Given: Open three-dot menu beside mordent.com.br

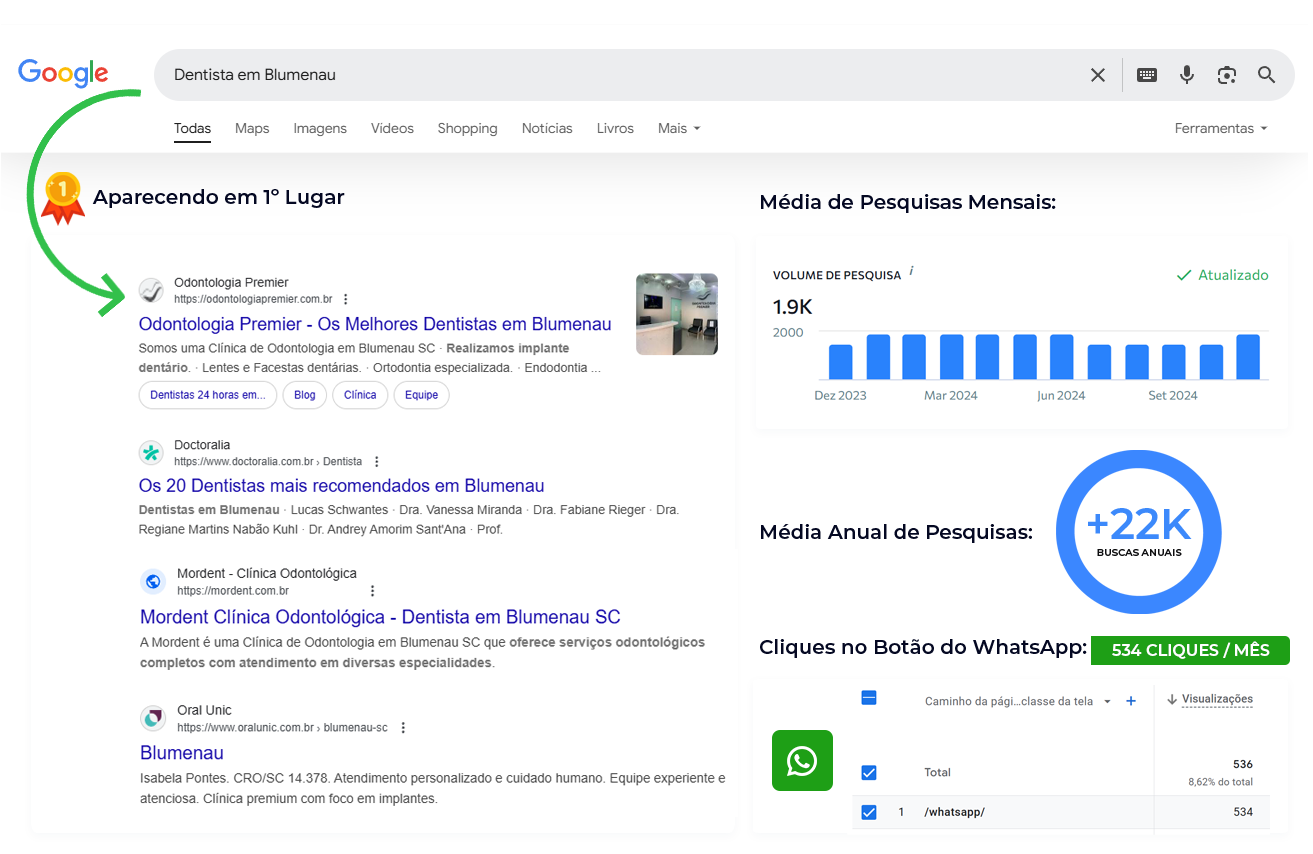Looking at the screenshot, I should point(373,591).
